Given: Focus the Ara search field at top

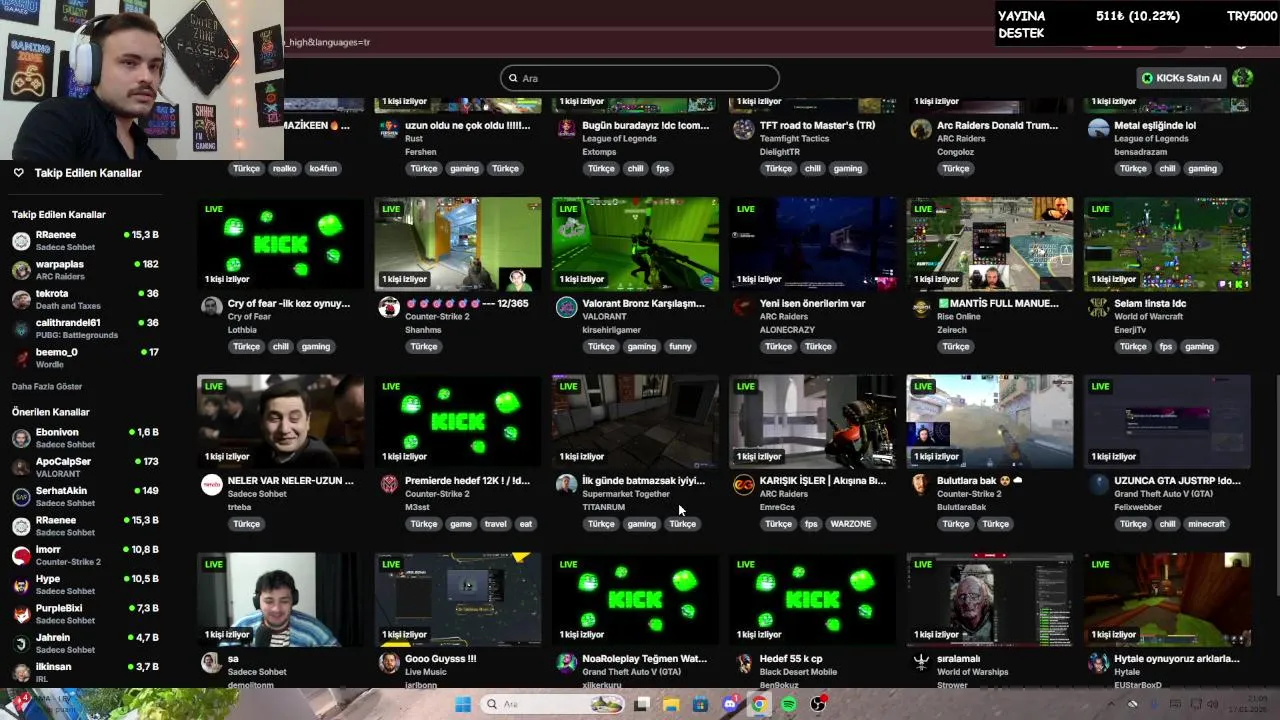Looking at the screenshot, I should 640,78.
